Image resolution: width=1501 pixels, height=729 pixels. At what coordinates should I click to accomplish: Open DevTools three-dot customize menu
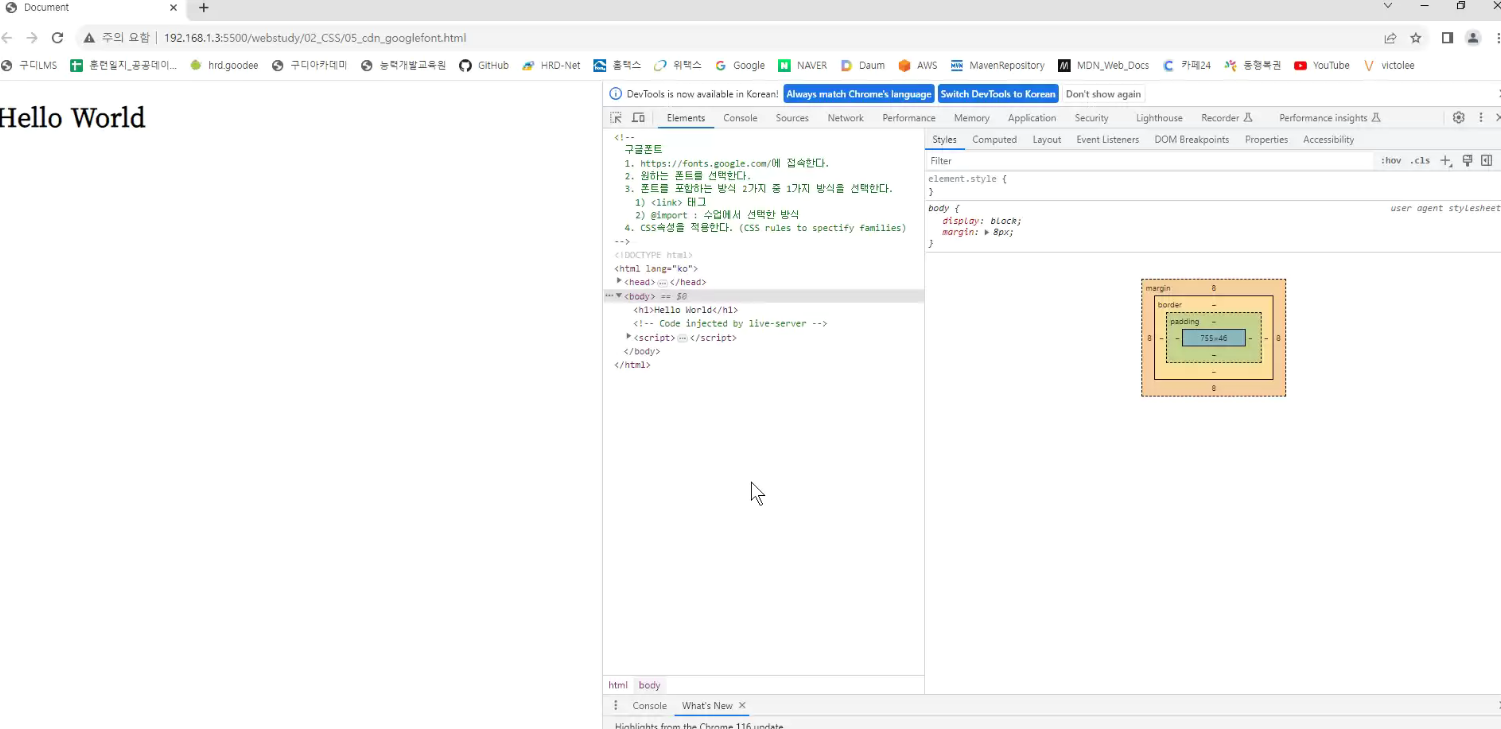click(x=1481, y=118)
